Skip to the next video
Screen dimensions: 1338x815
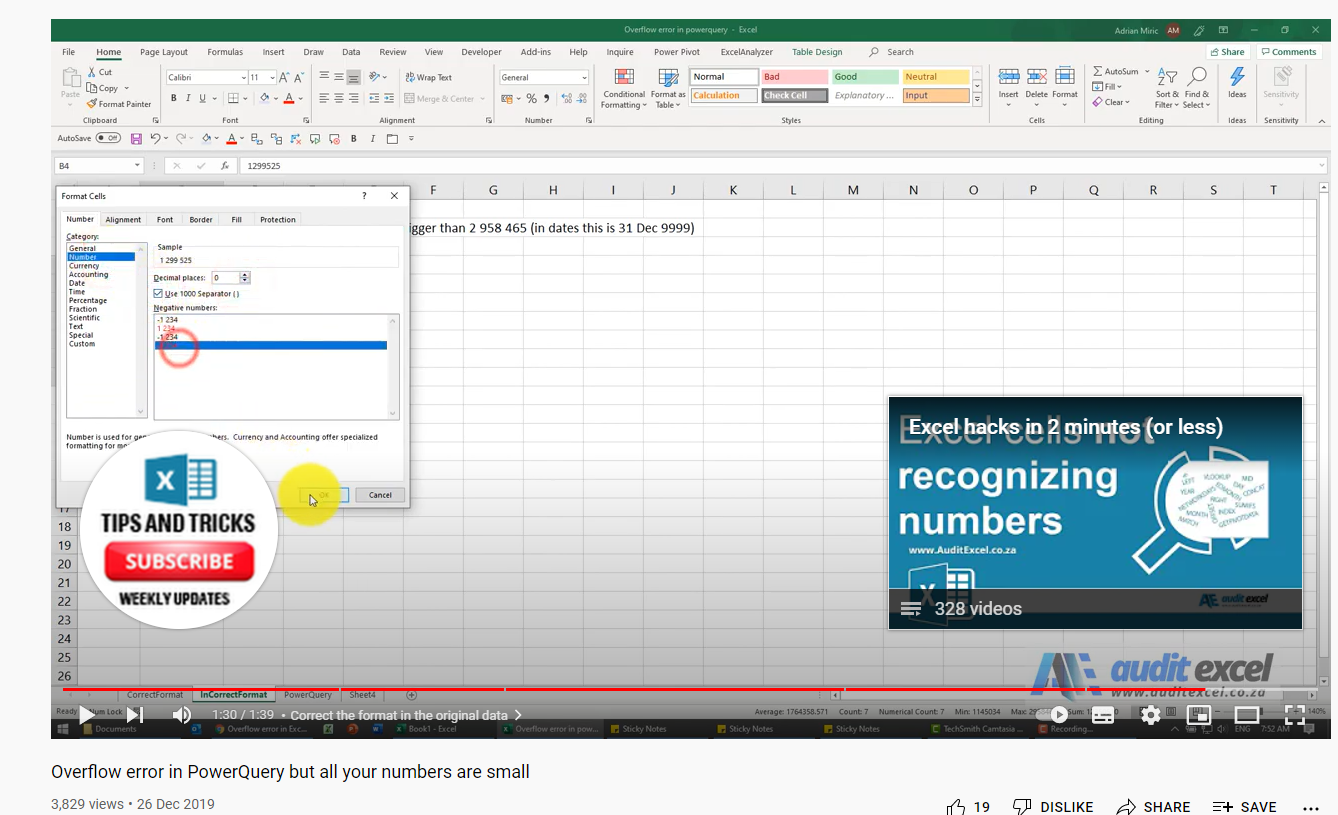tap(135, 715)
